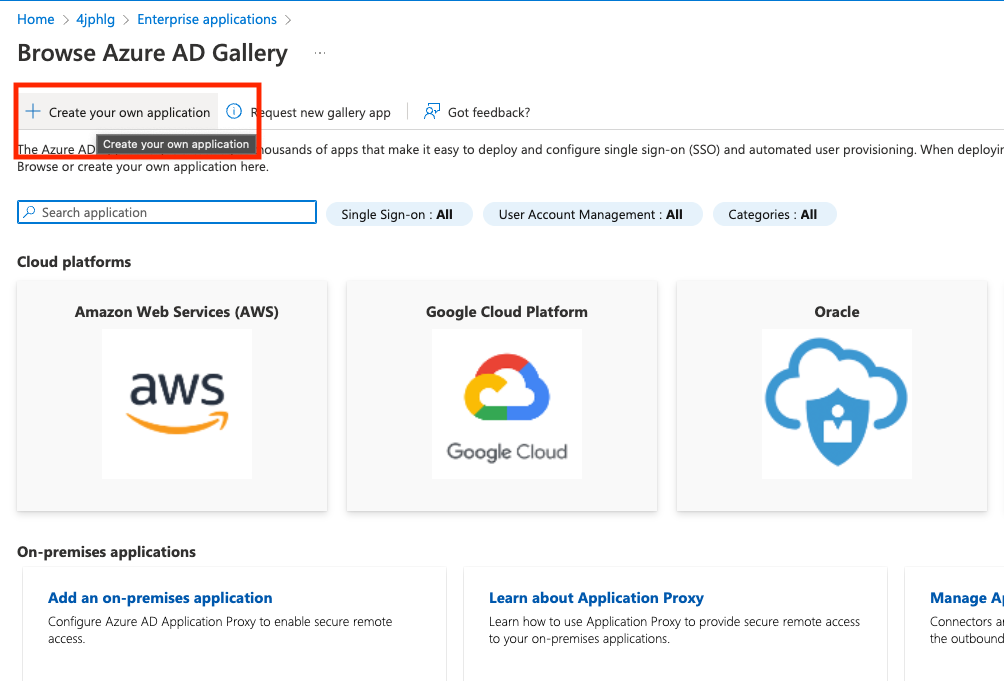The image size is (1004, 681).
Task: Click the magnifier icon in the search box
Action: (29, 212)
